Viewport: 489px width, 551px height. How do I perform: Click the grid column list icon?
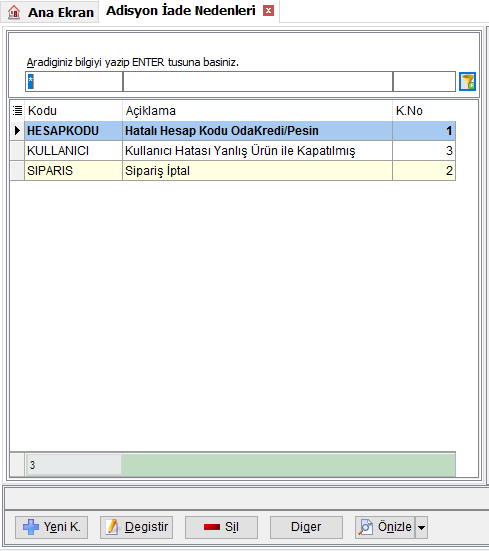pos(17,110)
